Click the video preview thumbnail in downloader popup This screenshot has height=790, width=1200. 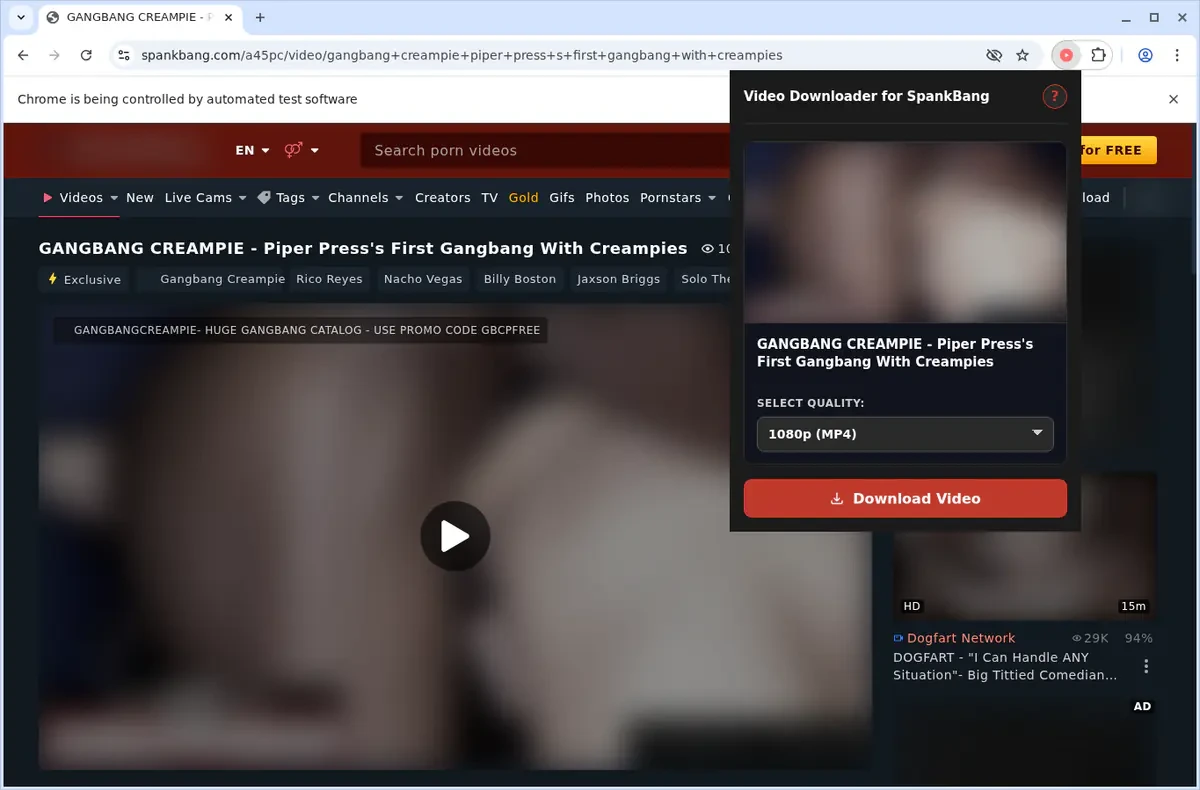905,232
